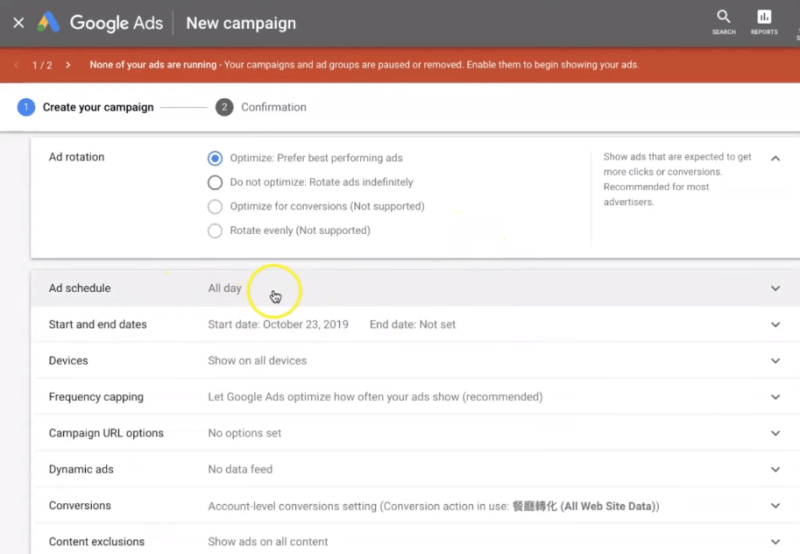Select Optimize: Prefer best performing ads
The height and width of the screenshot is (554, 800).
215,158
